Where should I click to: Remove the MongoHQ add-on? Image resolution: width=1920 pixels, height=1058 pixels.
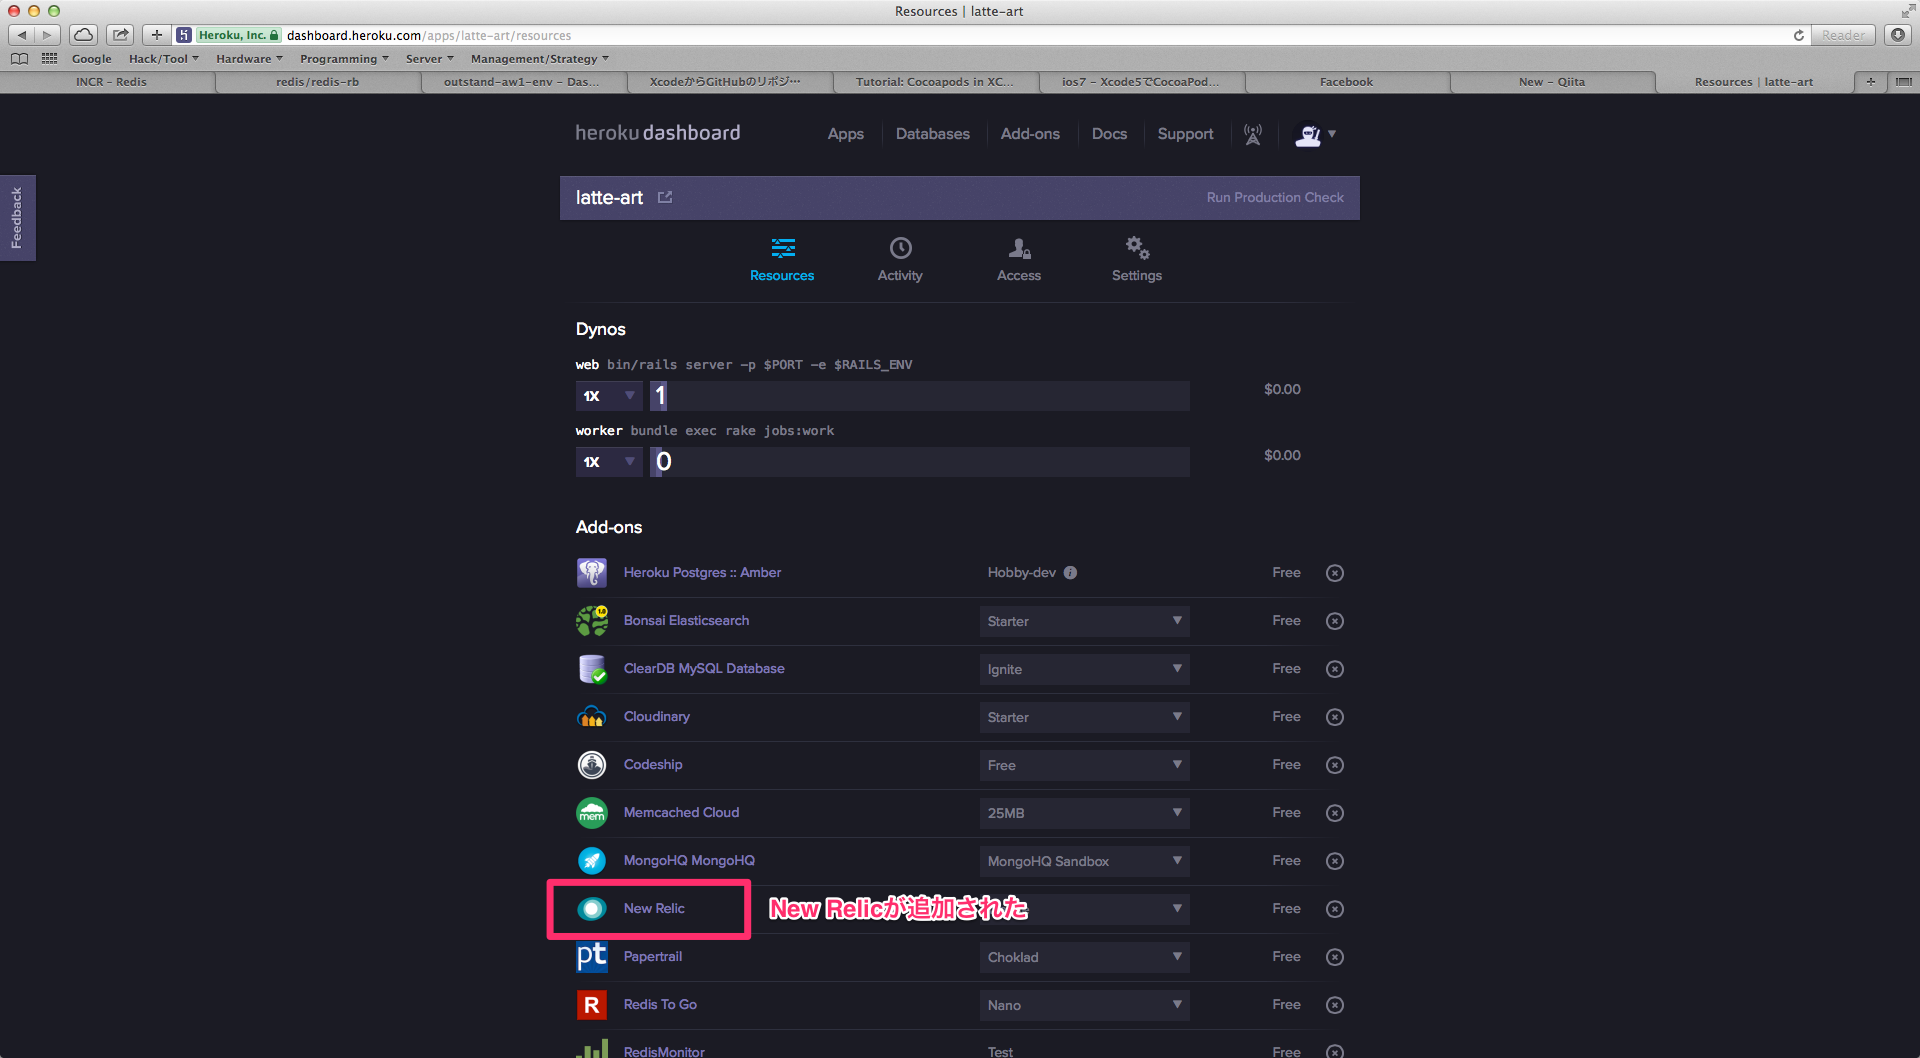click(1335, 861)
